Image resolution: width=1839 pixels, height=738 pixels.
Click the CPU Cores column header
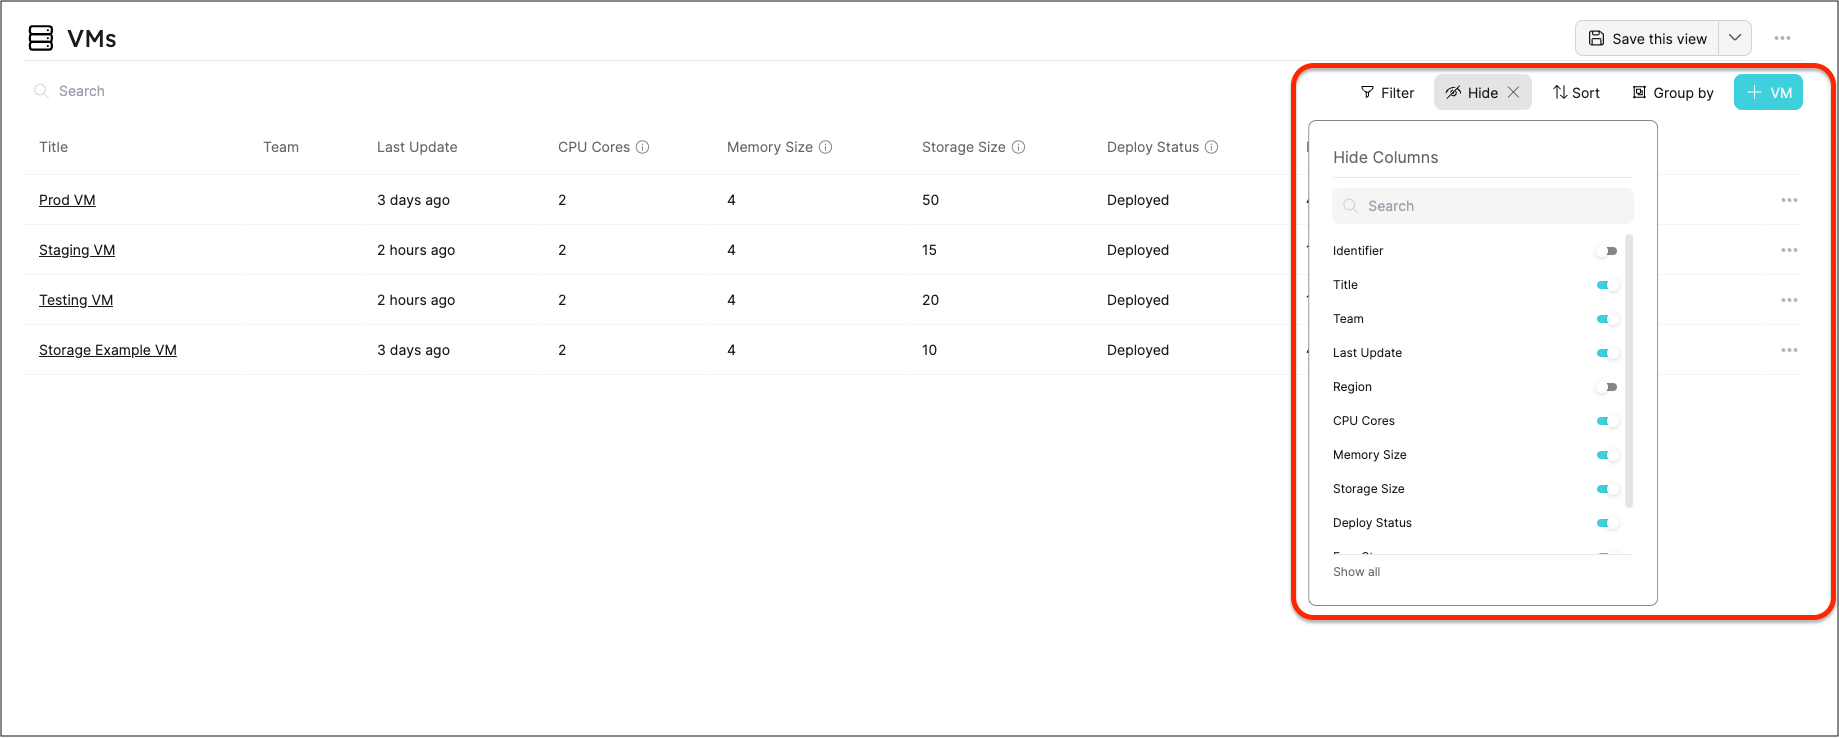(x=594, y=147)
